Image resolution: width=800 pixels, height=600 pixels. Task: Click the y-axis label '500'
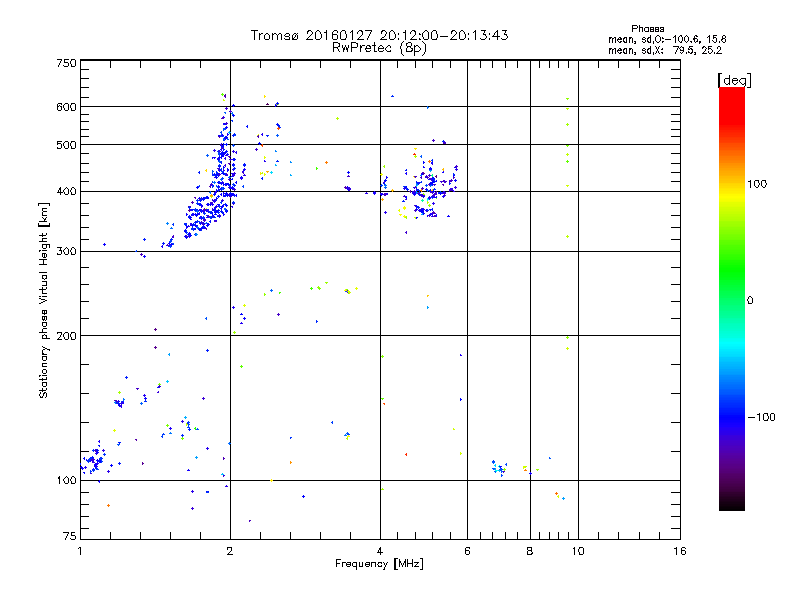click(67, 145)
